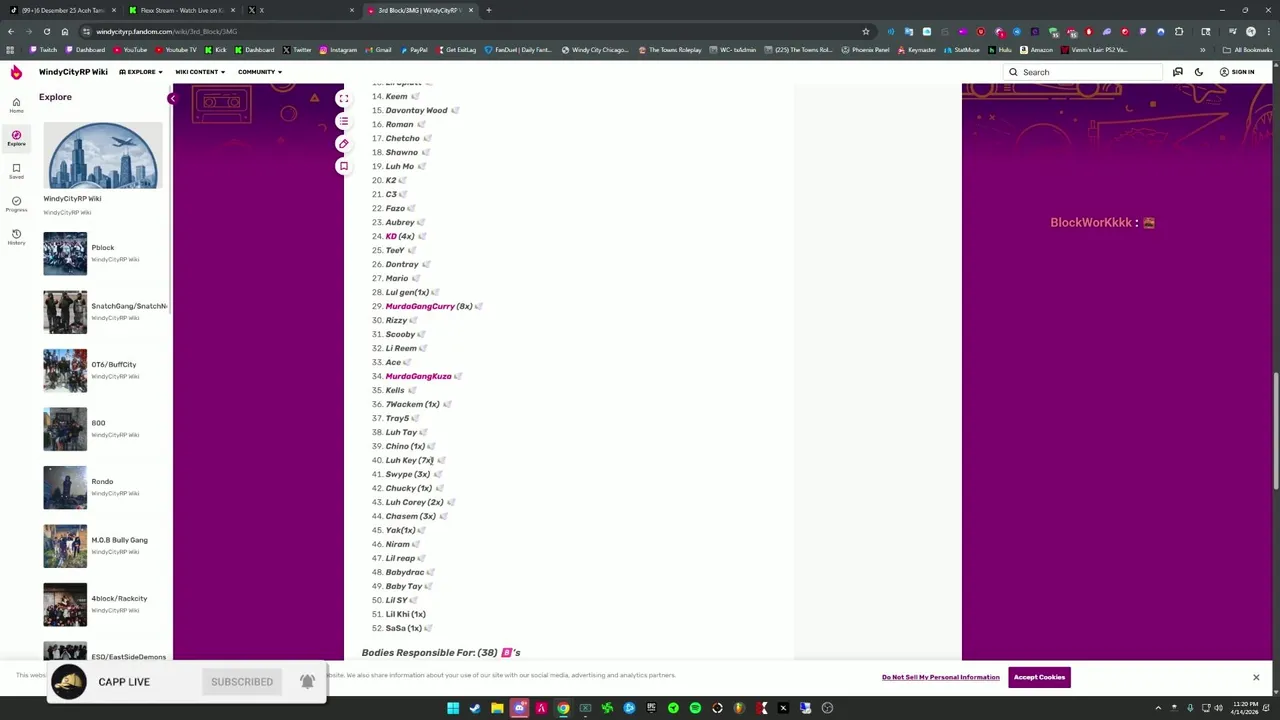The height and width of the screenshot is (720, 1280).
Task: Open the Explore dropdown menu
Action: click(141, 72)
